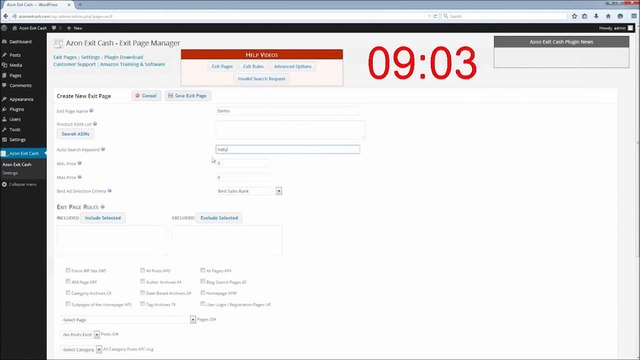Click the Search ASINs button

point(75,134)
